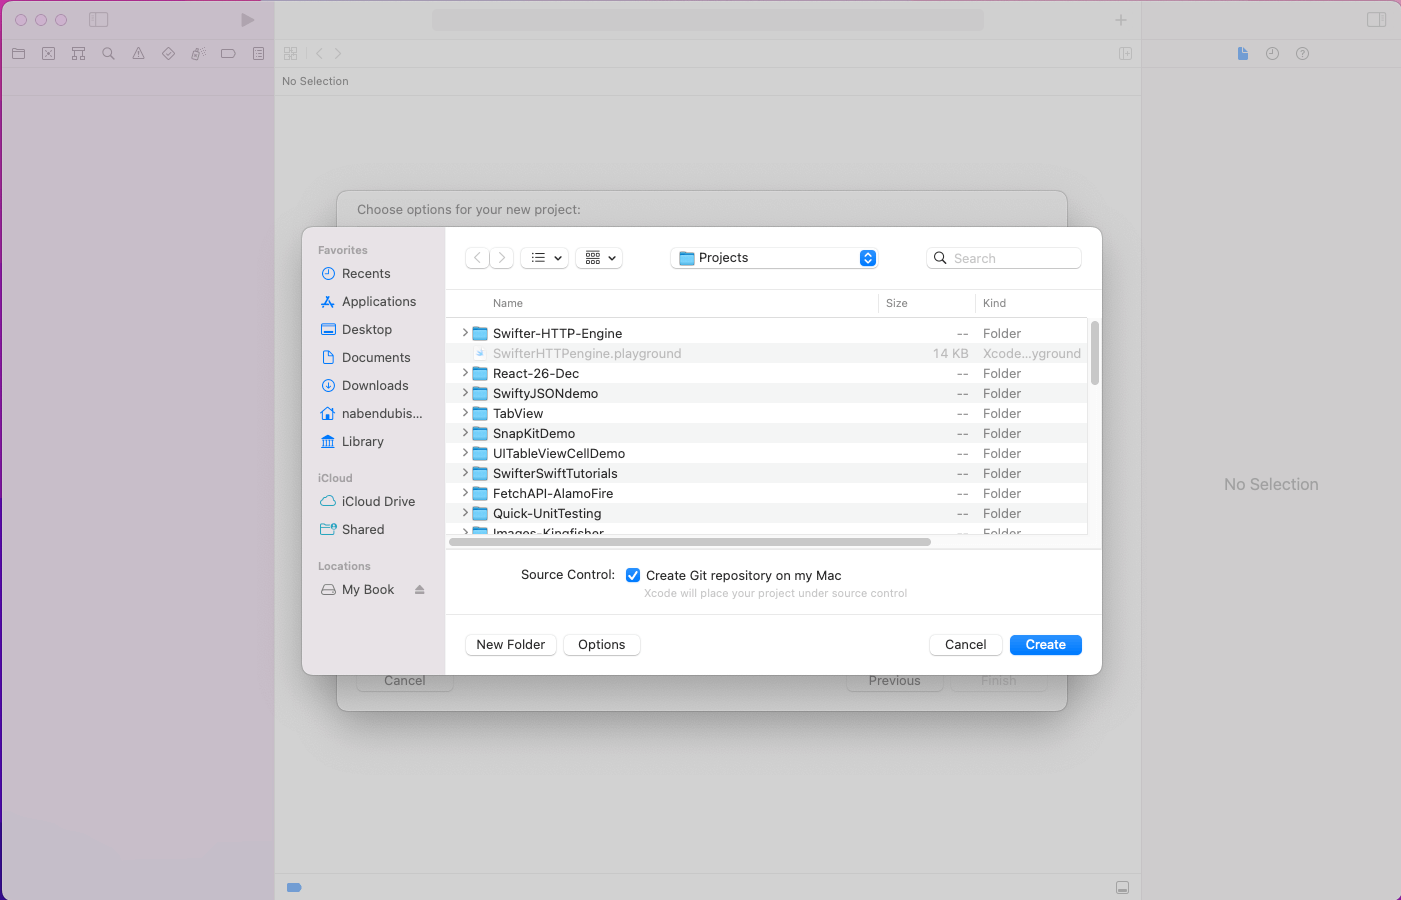
Task: Open the Test navigator
Action: [x=168, y=53]
